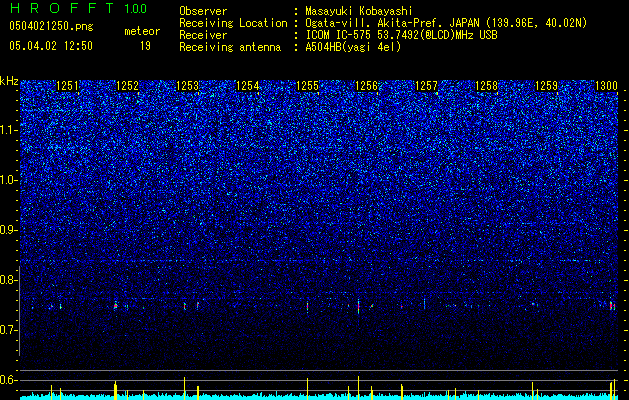Click the 'Observer' field label
Viewport: 629px width, 400px height.
pos(203,11)
